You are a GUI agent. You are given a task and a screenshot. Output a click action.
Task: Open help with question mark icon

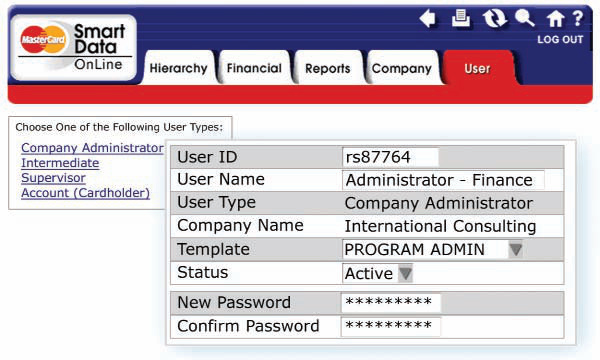click(x=577, y=18)
